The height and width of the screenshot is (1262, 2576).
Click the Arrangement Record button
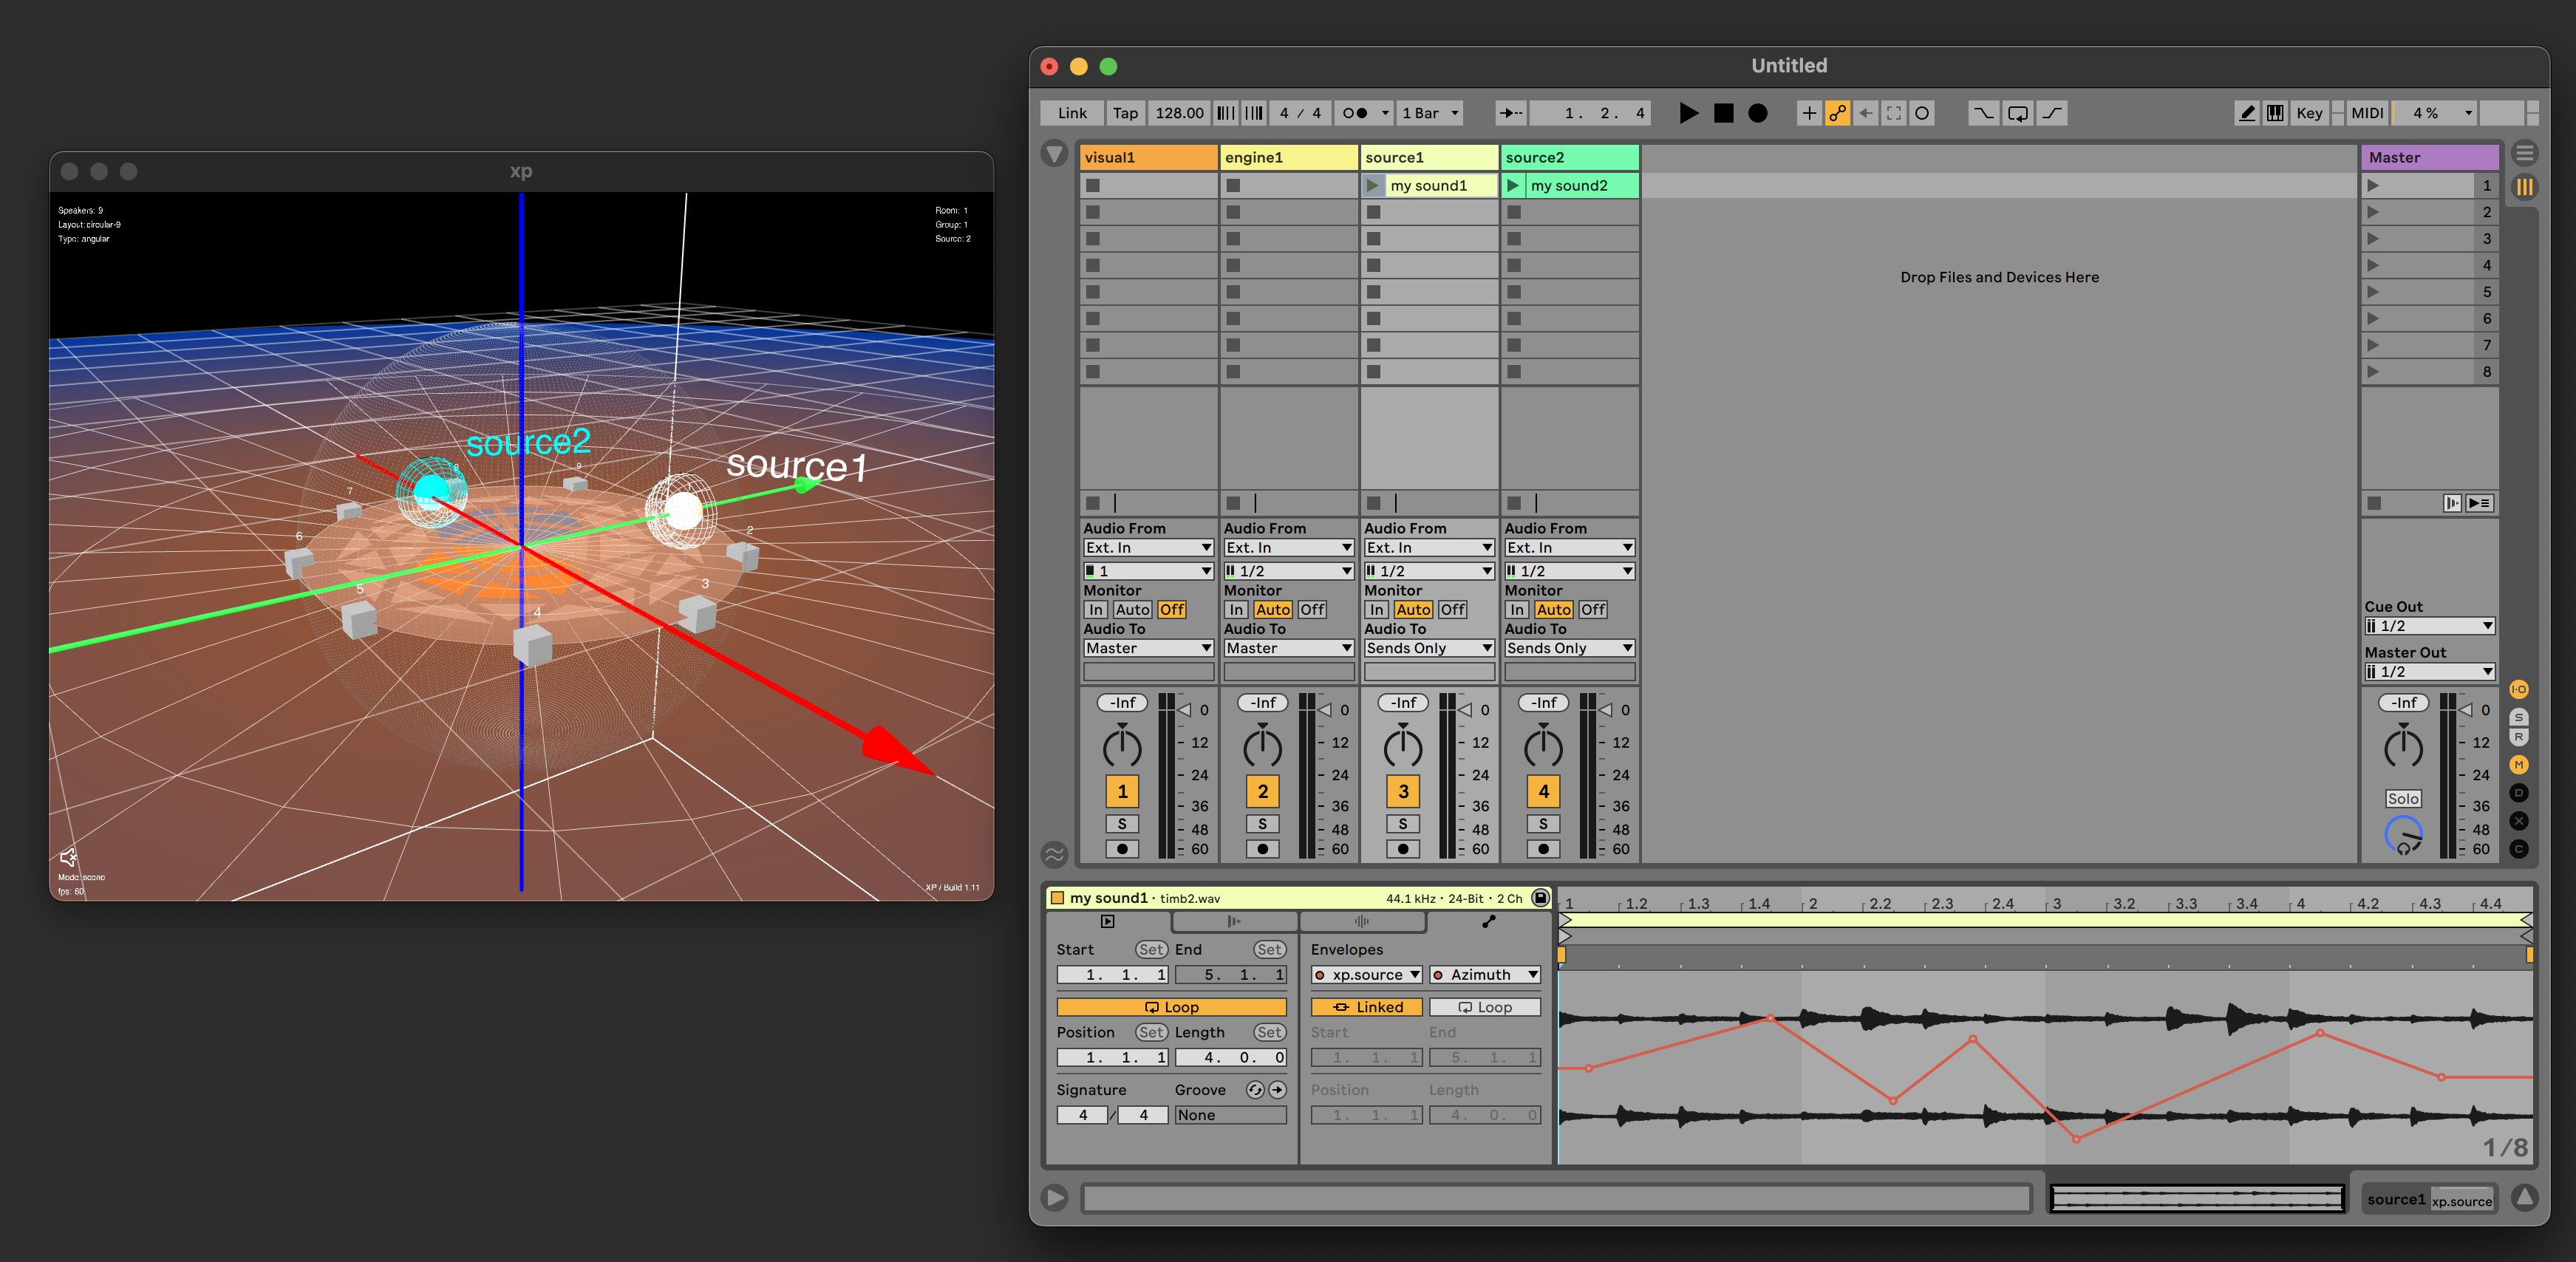pos(1757,113)
